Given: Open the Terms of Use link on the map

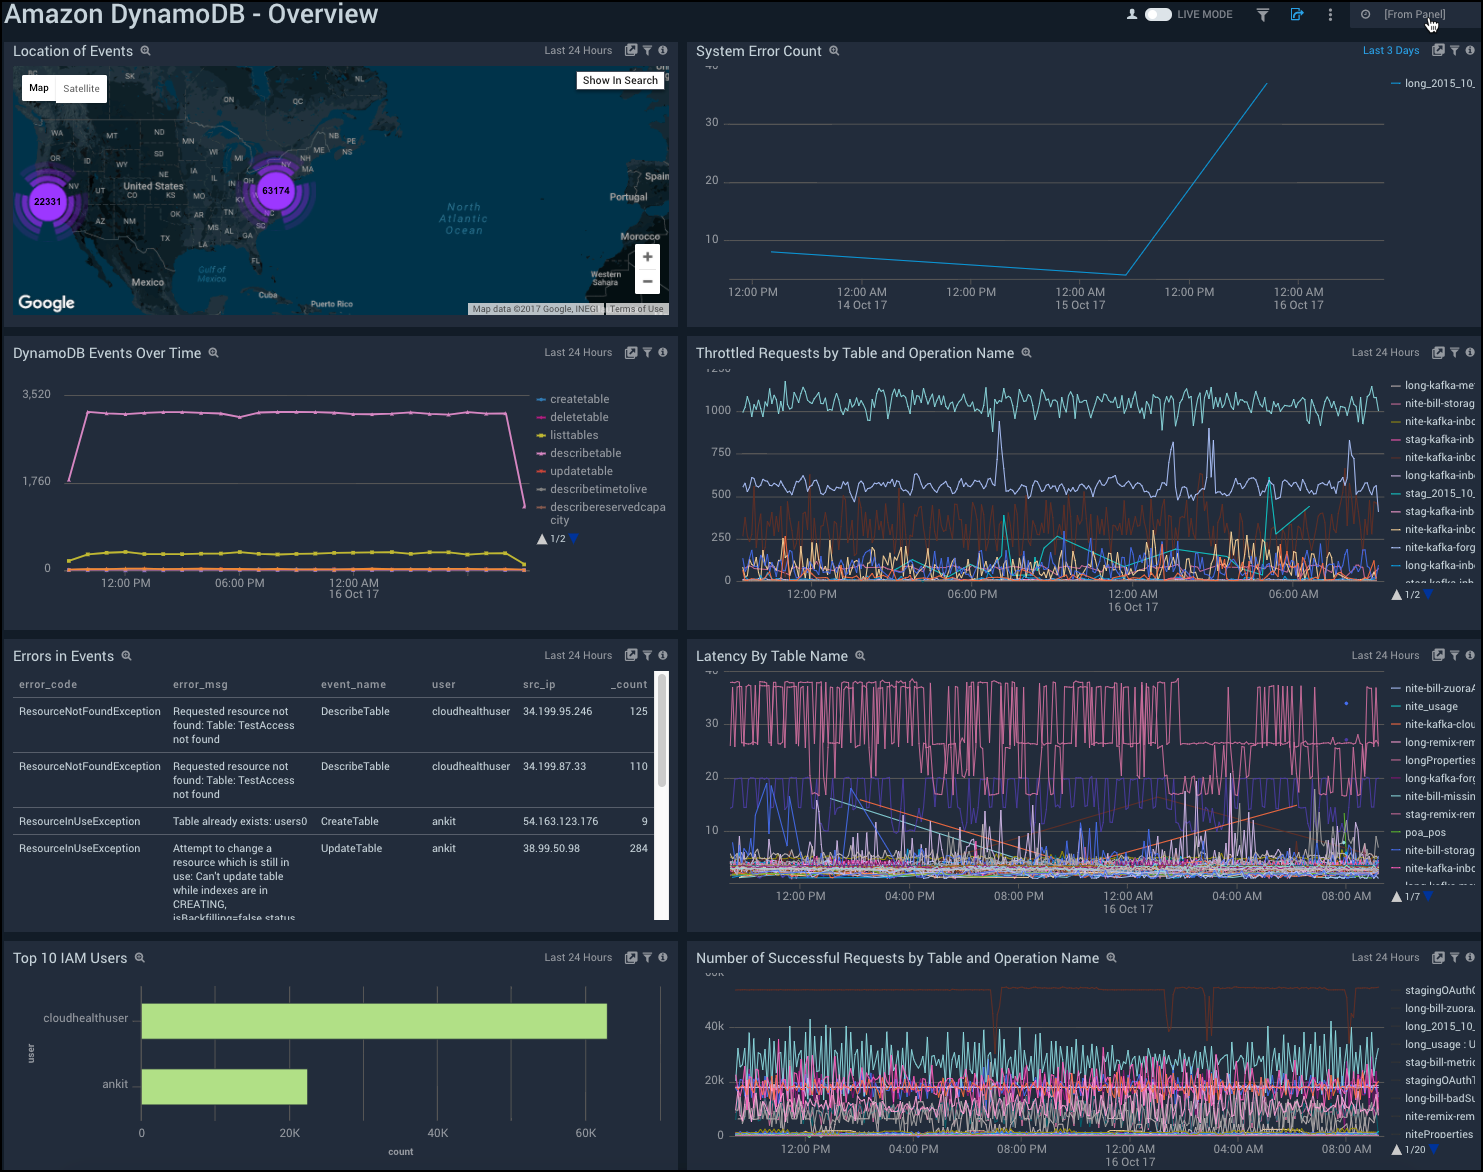Looking at the screenshot, I should (x=637, y=309).
